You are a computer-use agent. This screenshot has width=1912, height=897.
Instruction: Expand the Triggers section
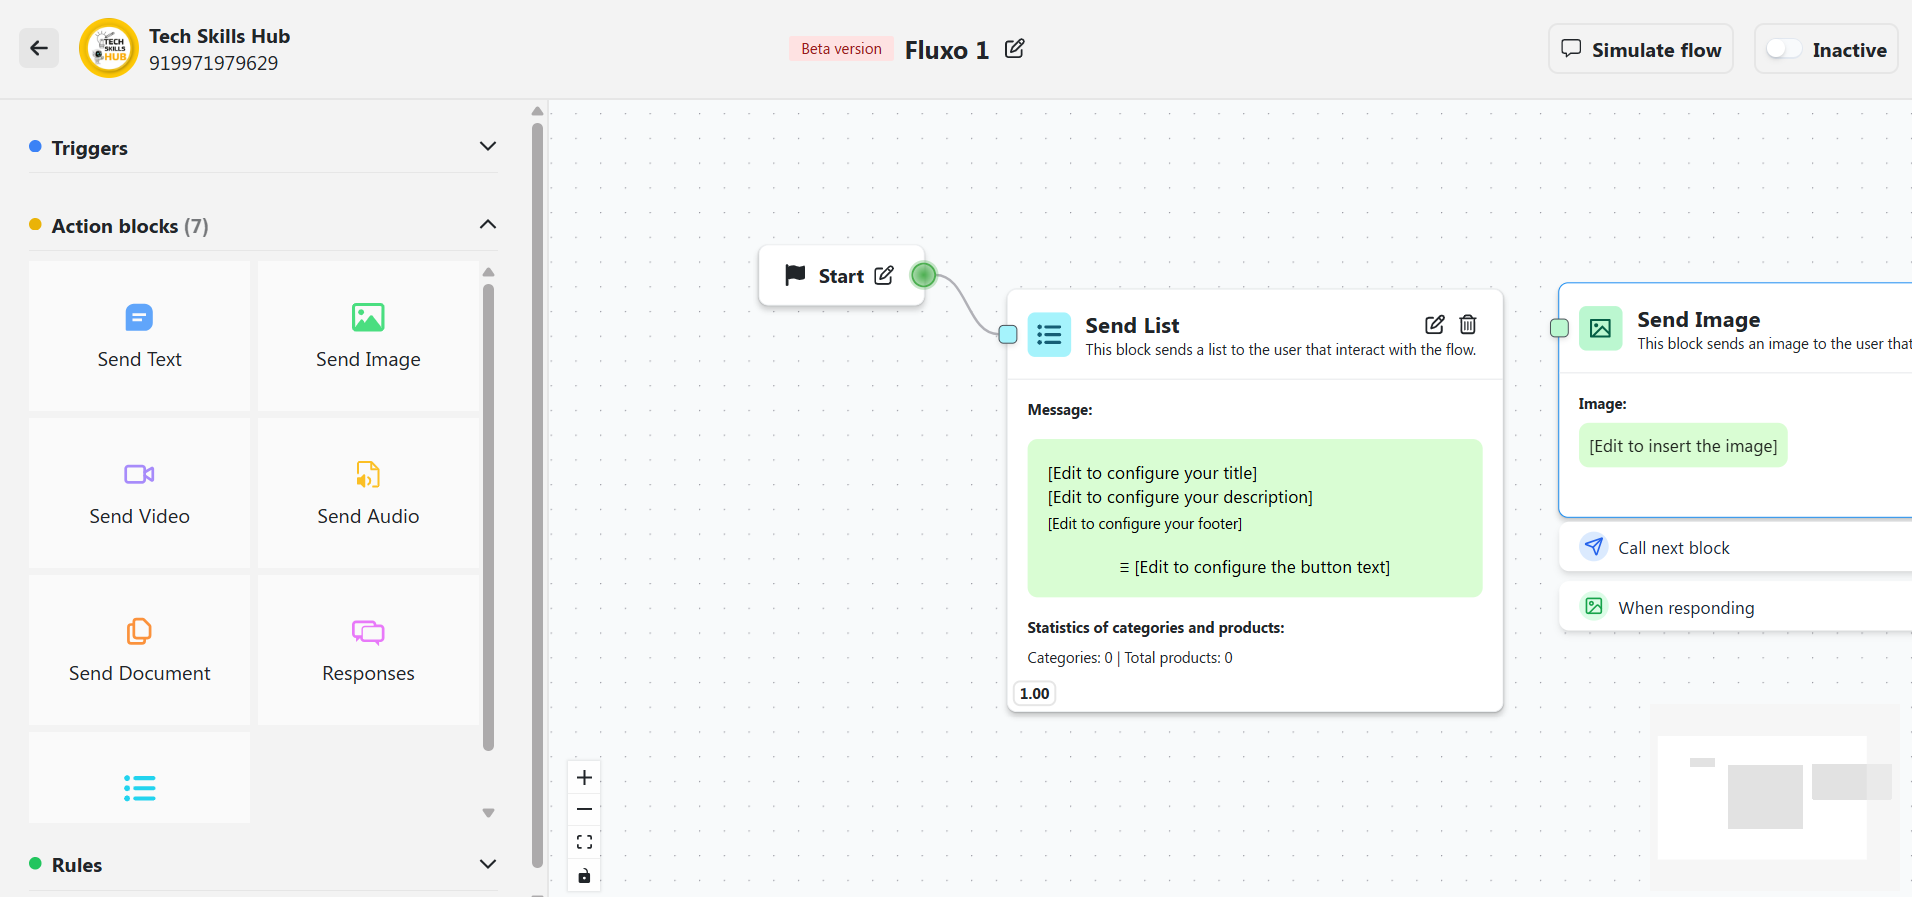coord(487,147)
